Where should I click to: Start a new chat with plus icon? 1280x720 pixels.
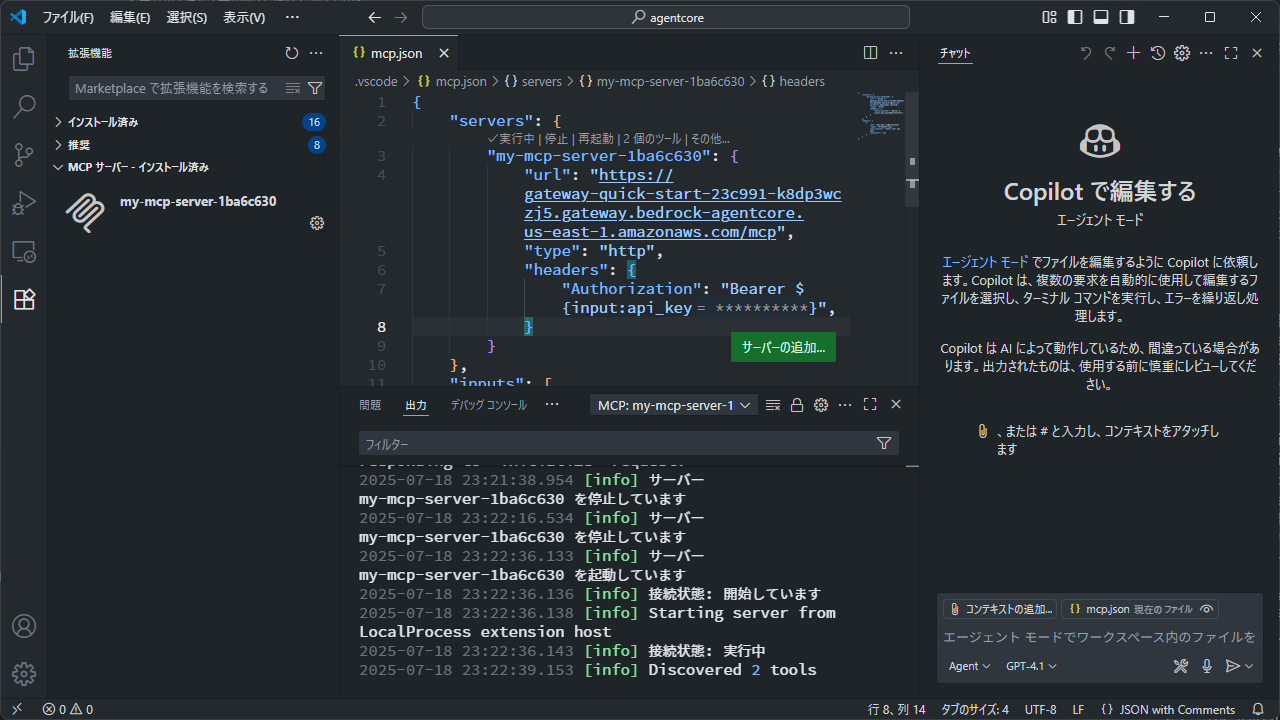1133,53
